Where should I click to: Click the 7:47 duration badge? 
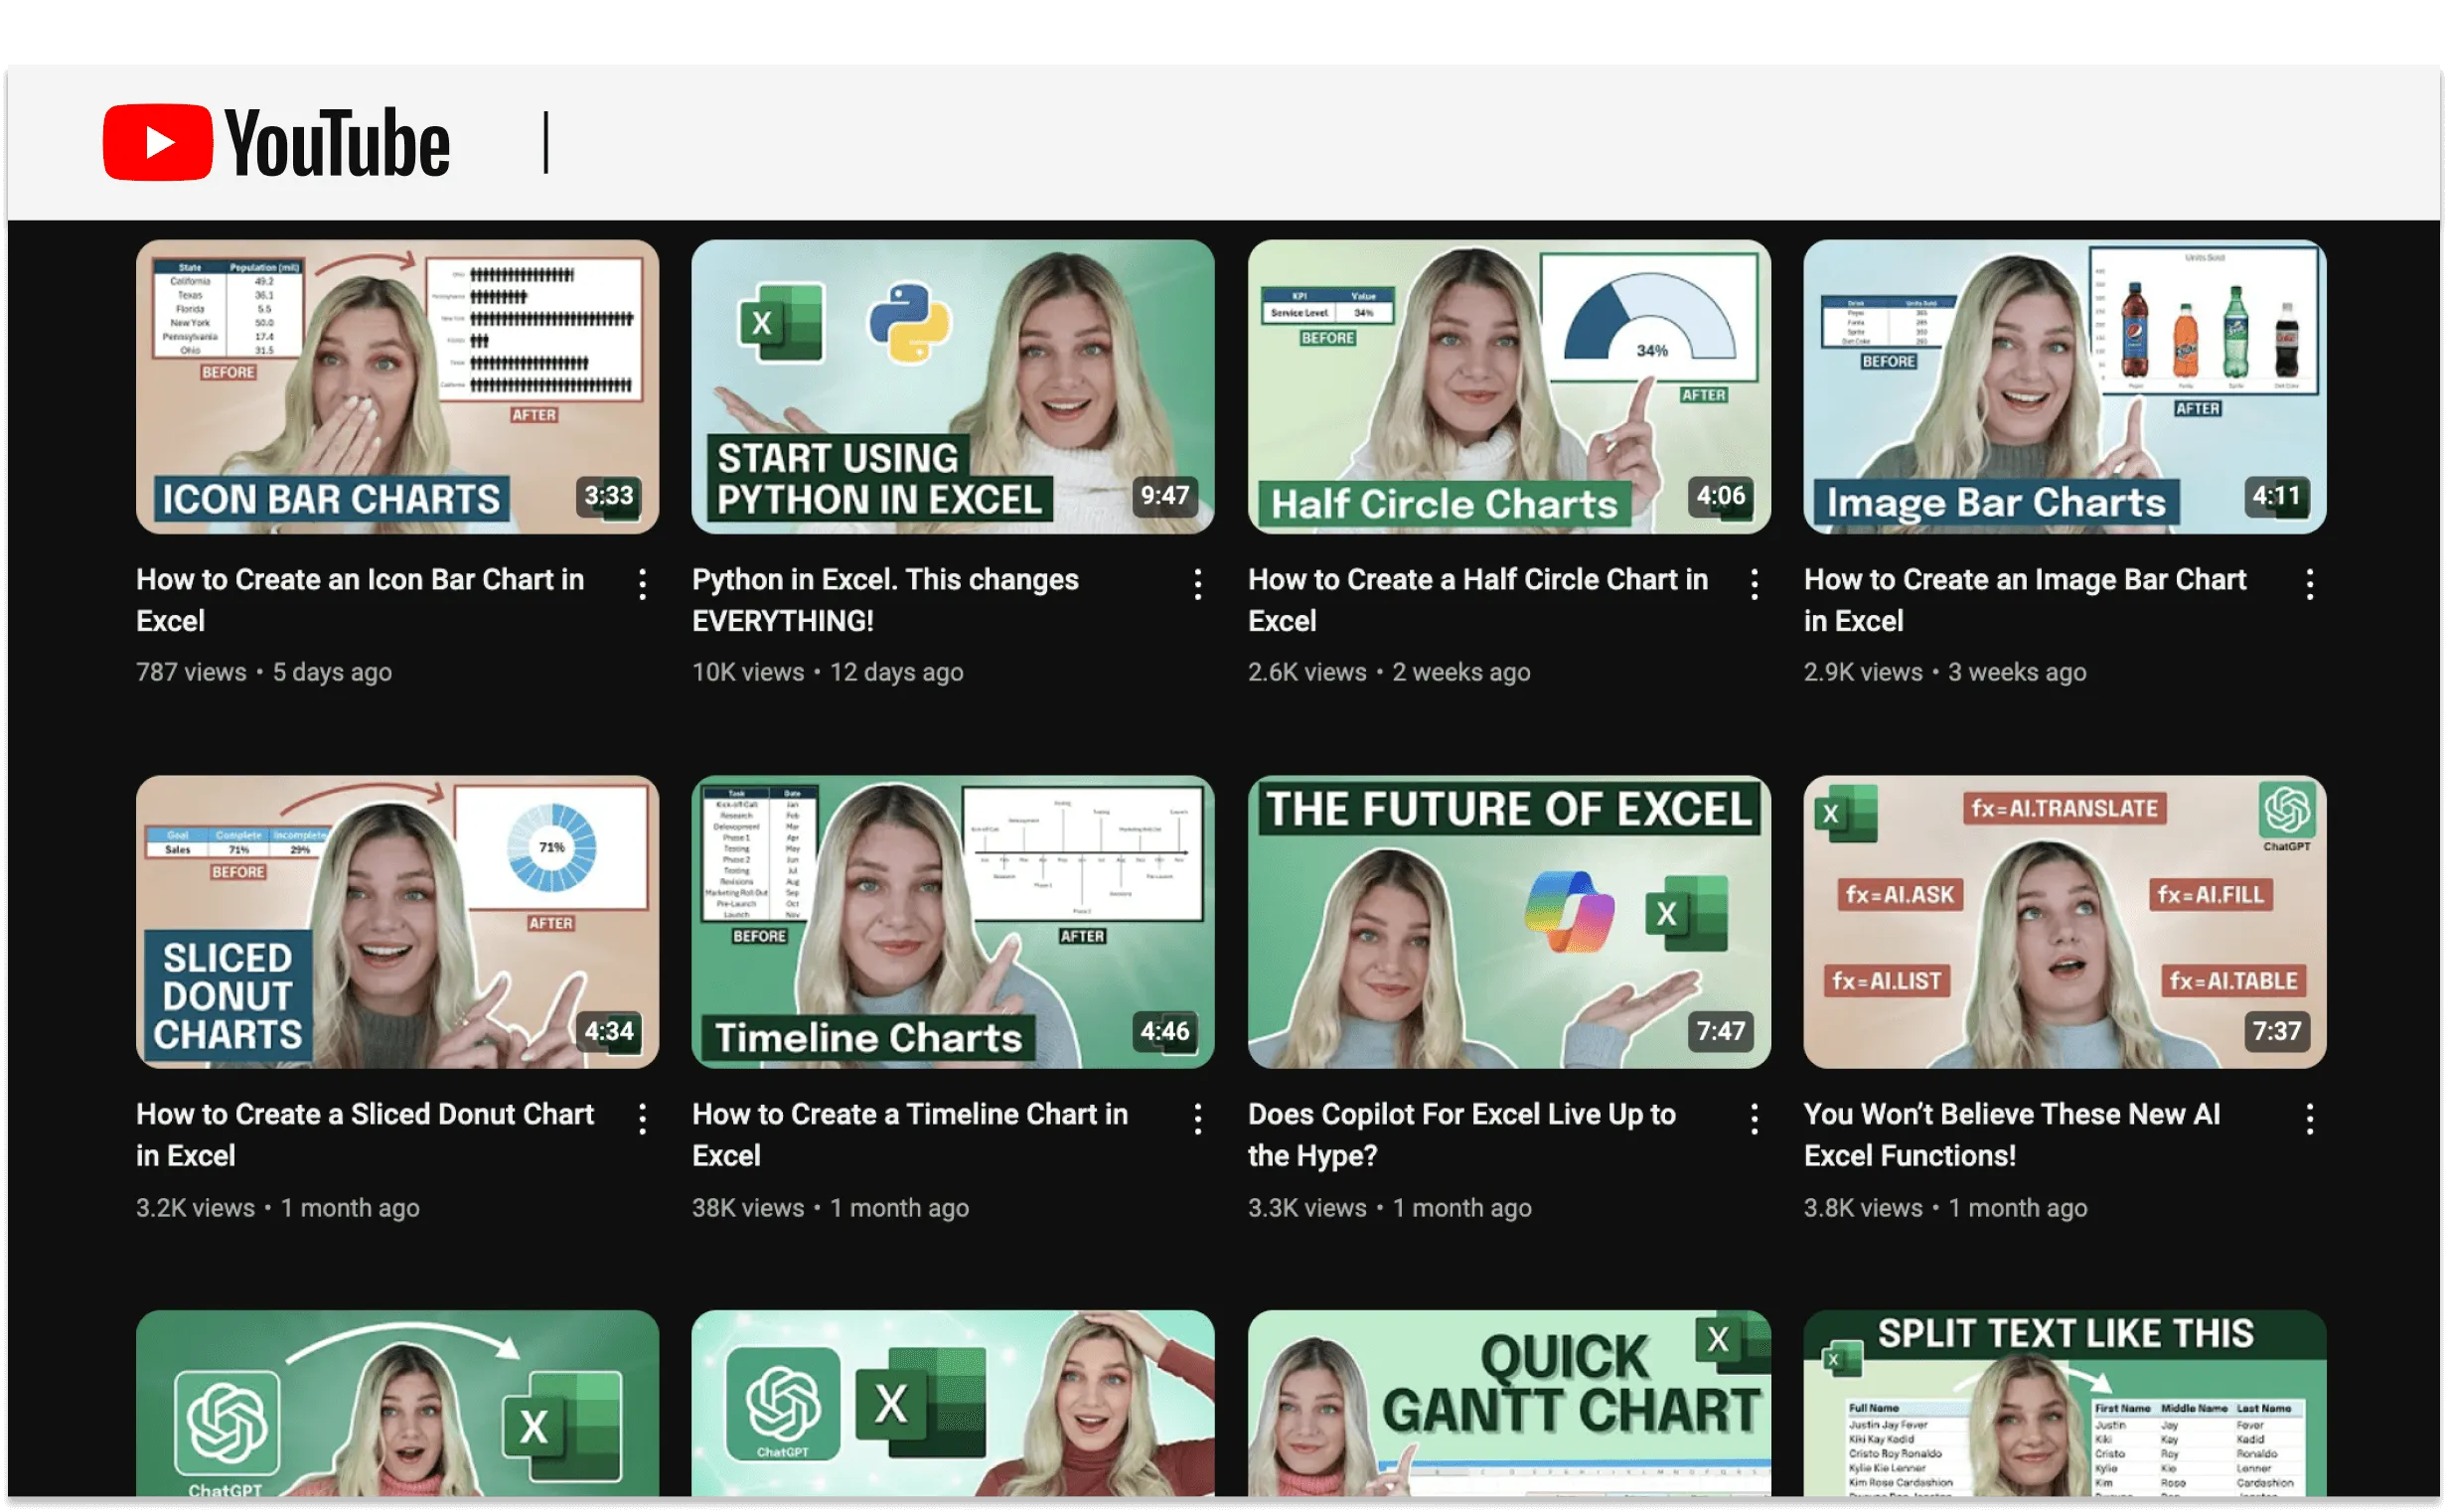pyautogui.click(x=1721, y=1031)
